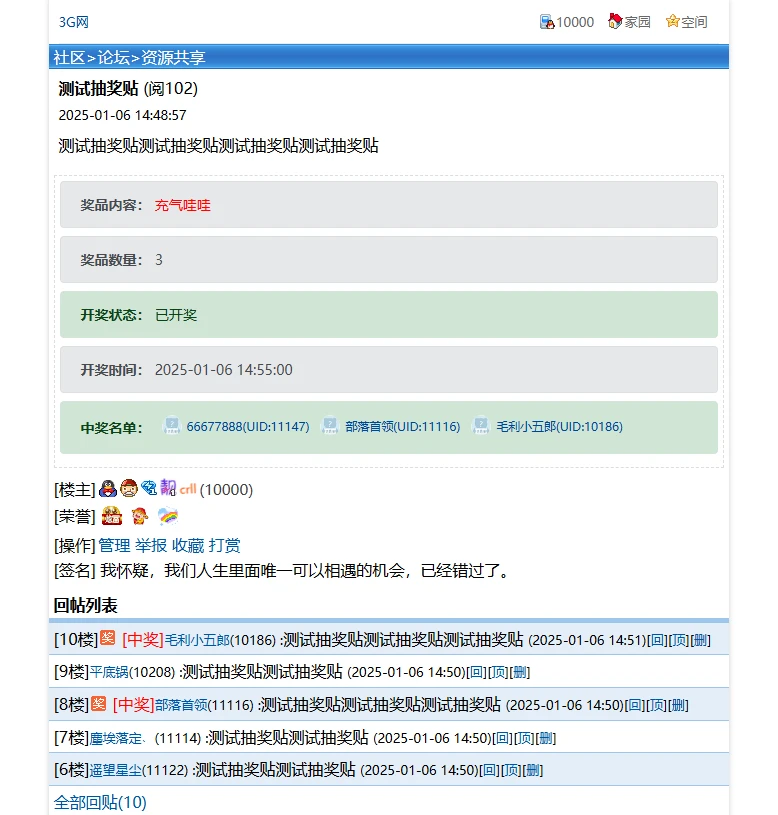
Task: Open winner 部落首领(UID:11116) profile
Action: click(402, 427)
